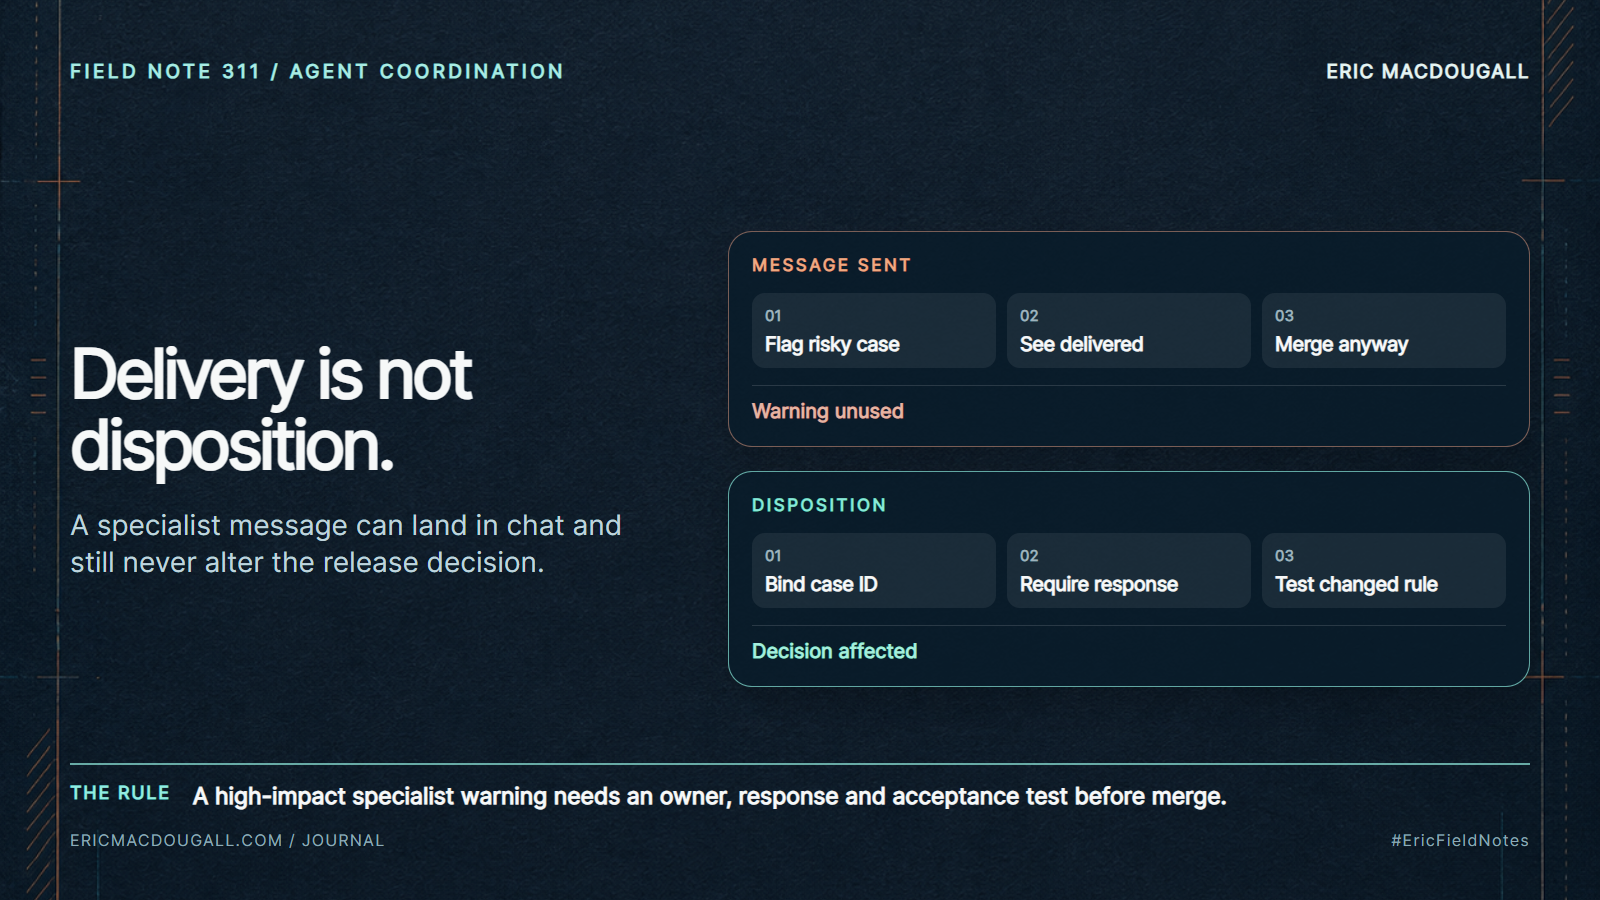The width and height of the screenshot is (1600, 900).
Task: Click the 'Decision affected' outcome label
Action: coord(834,651)
